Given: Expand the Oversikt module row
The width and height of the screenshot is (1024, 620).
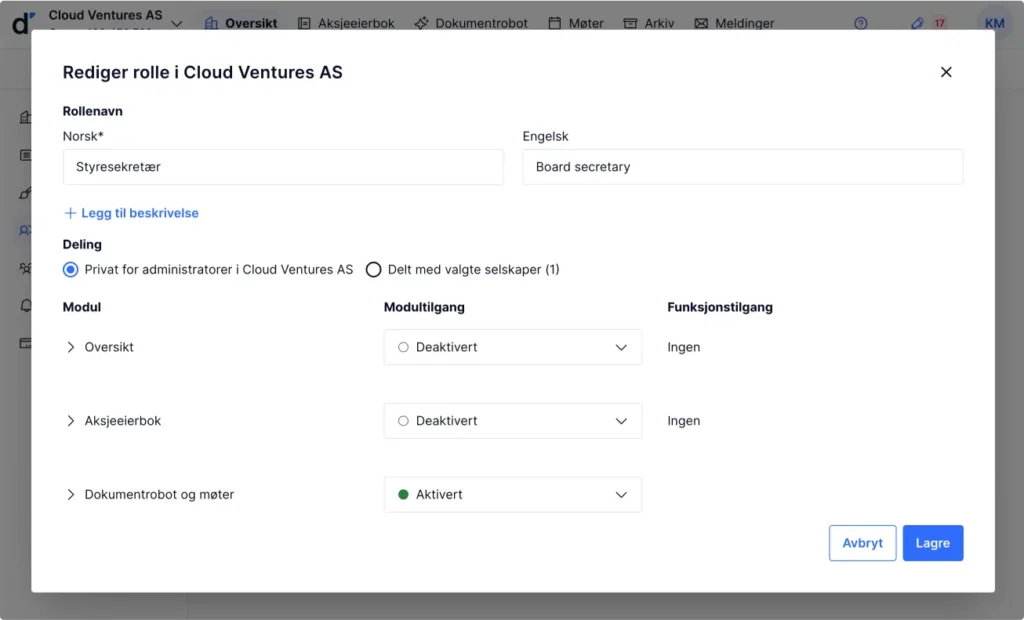Looking at the screenshot, I should tap(71, 347).
